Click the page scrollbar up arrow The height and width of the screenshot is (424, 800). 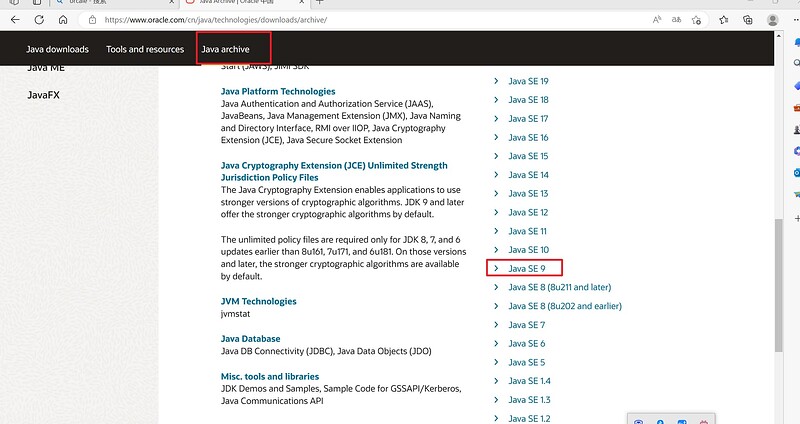coord(779,36)
